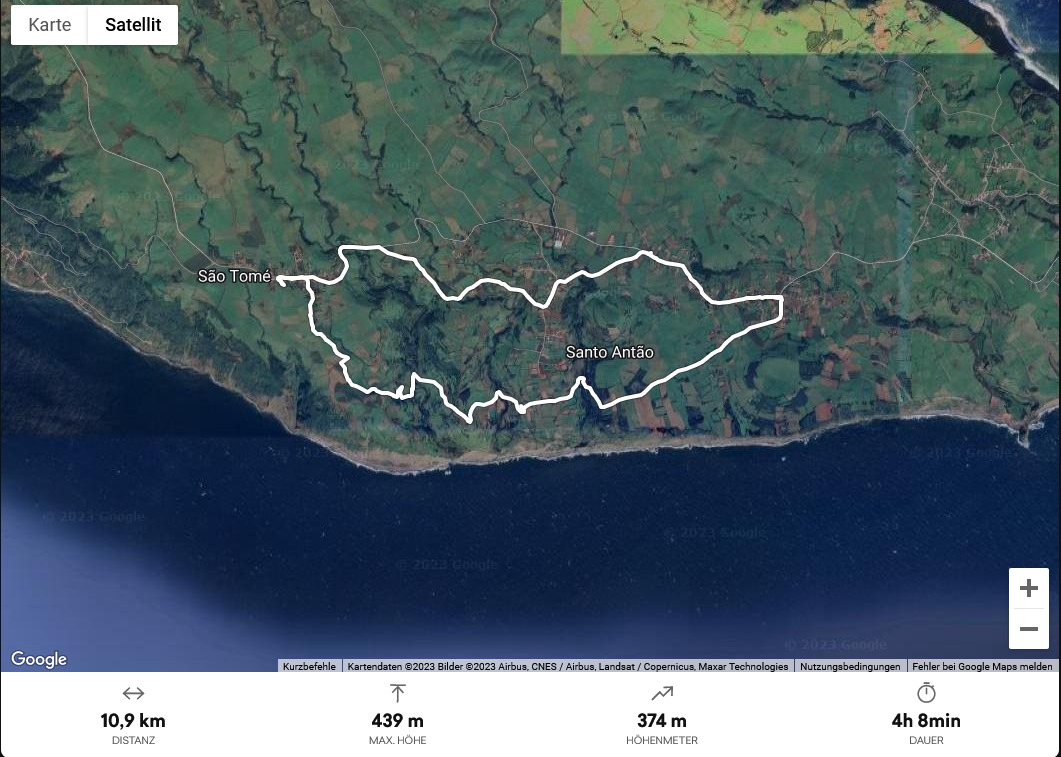Select the Satellit view tab
This screenshot has width=1061, height=757.
tap(133, 25)
